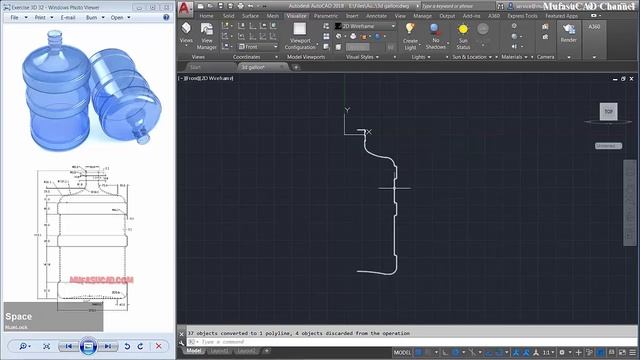Go to the previous image in Photo Viewer
The height and width of the screenshot is (360, 640).
[x=69, y=346]
